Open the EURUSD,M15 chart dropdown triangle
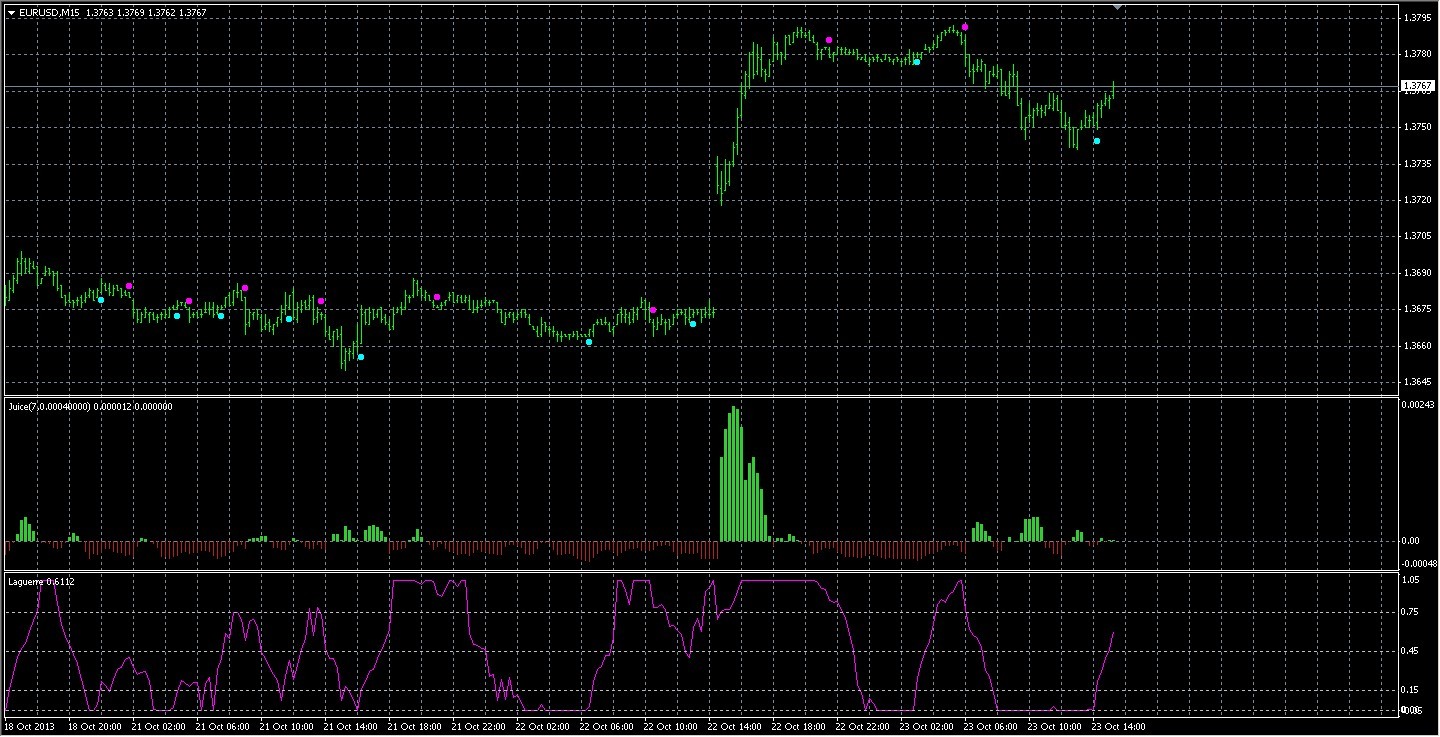 pyautogui.click(x=11, y=13)
